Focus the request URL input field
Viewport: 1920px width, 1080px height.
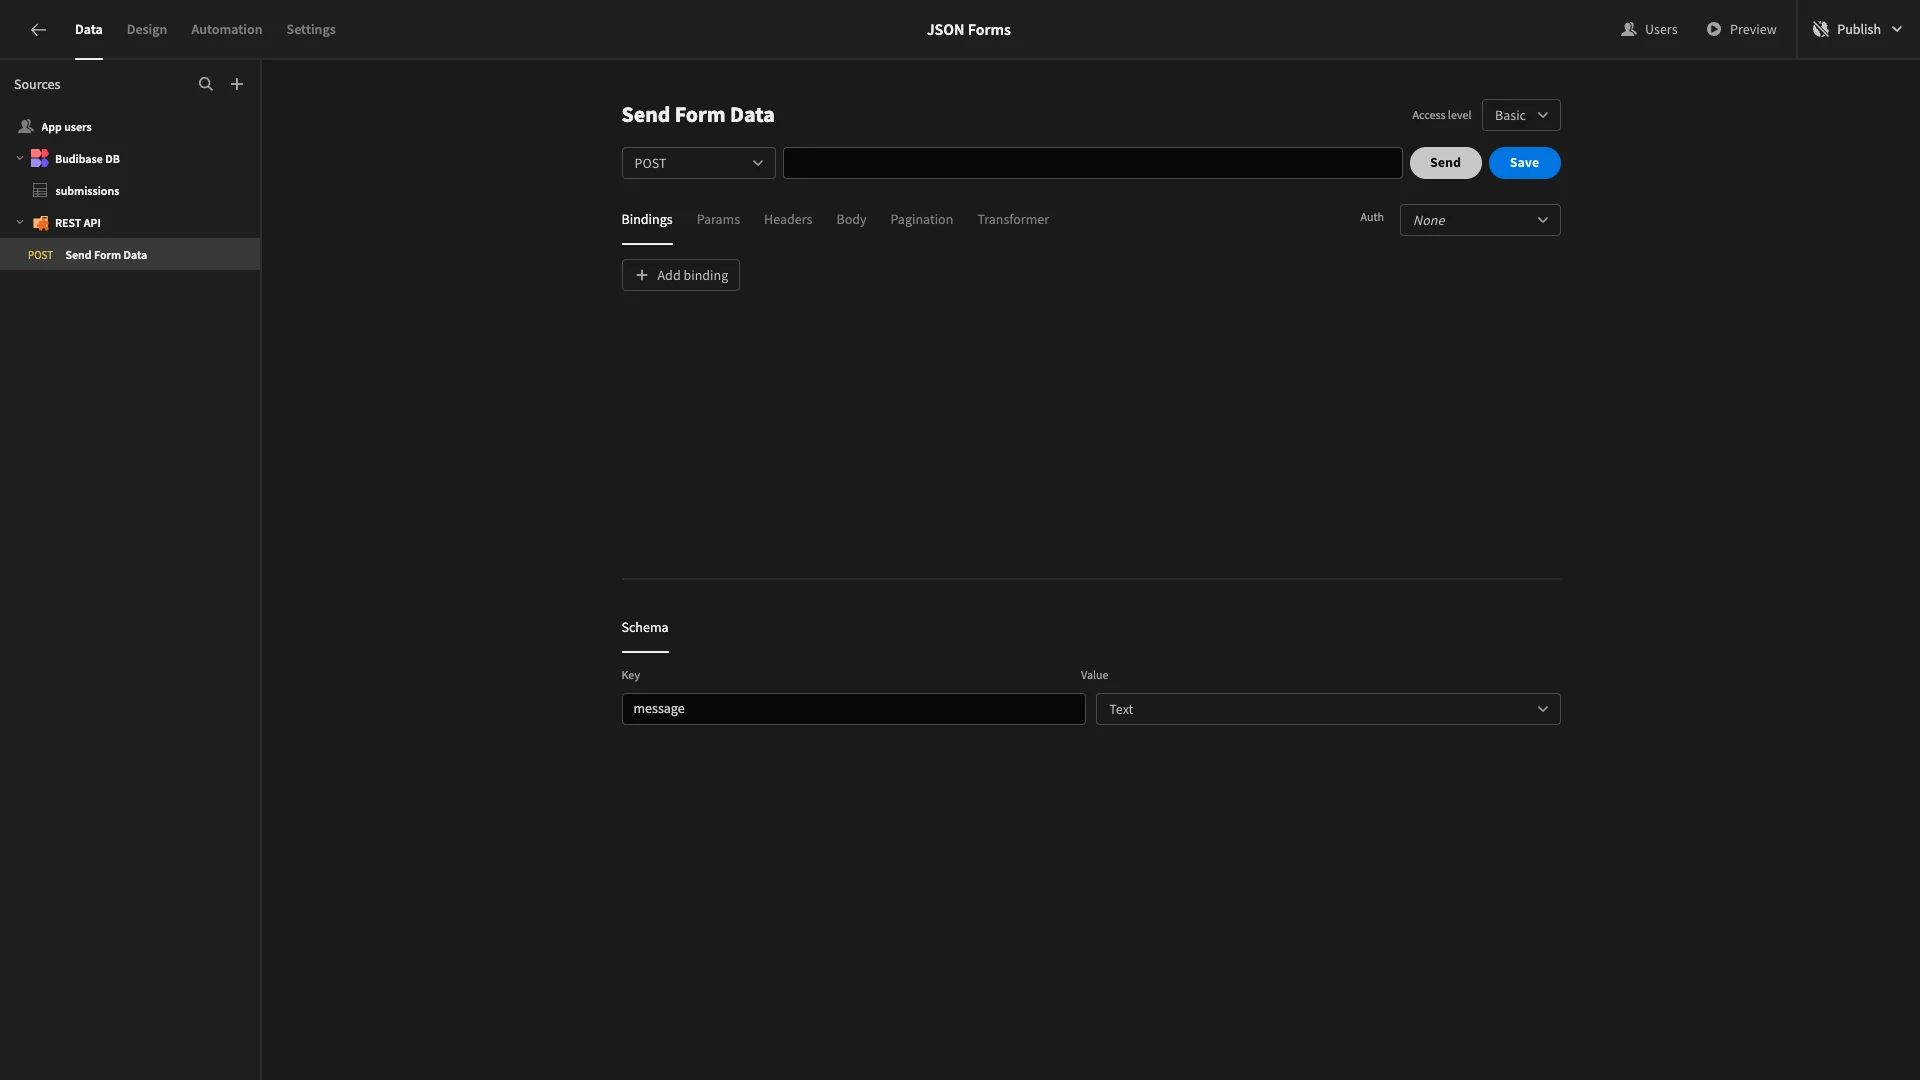(x=1092, y=163)
